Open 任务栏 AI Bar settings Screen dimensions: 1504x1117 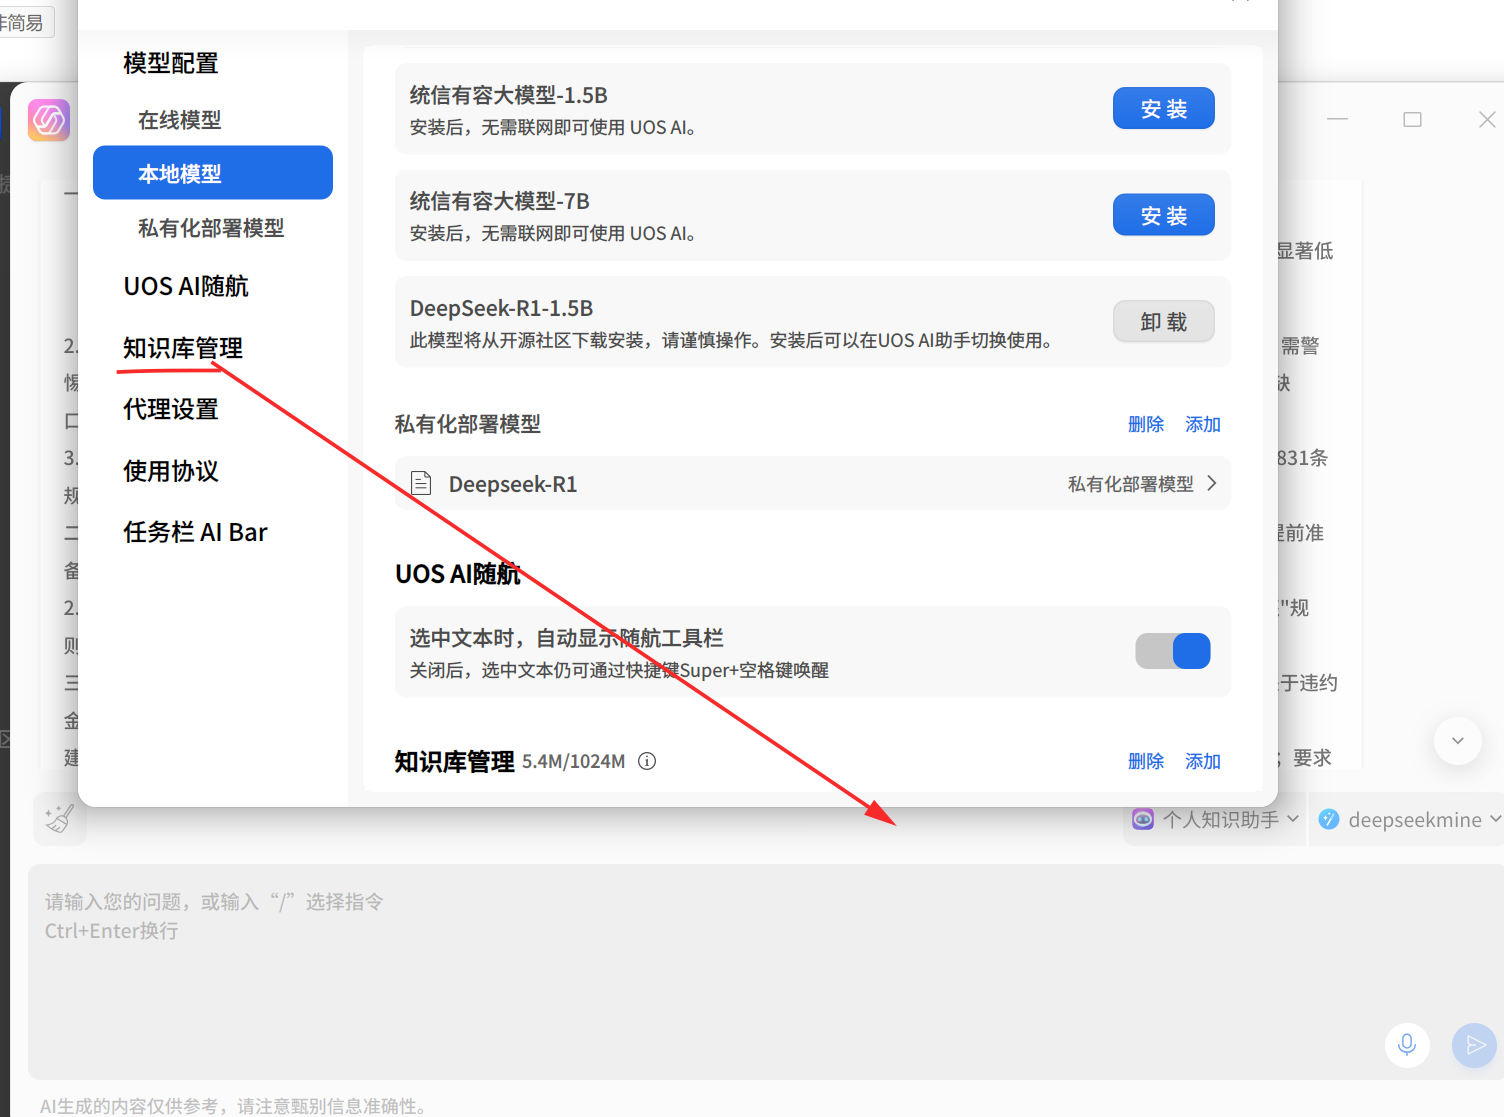click(x=195, y=532)
